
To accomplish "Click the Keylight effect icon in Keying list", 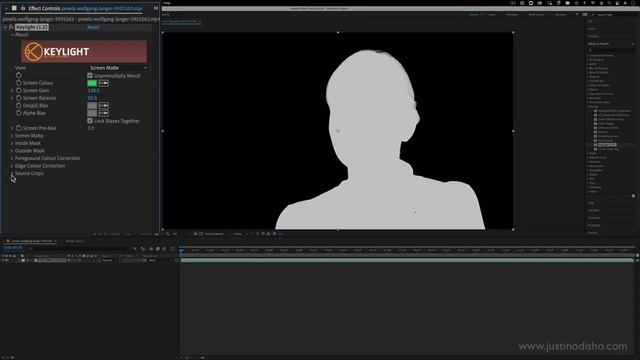I will click(x=596, y=145).
